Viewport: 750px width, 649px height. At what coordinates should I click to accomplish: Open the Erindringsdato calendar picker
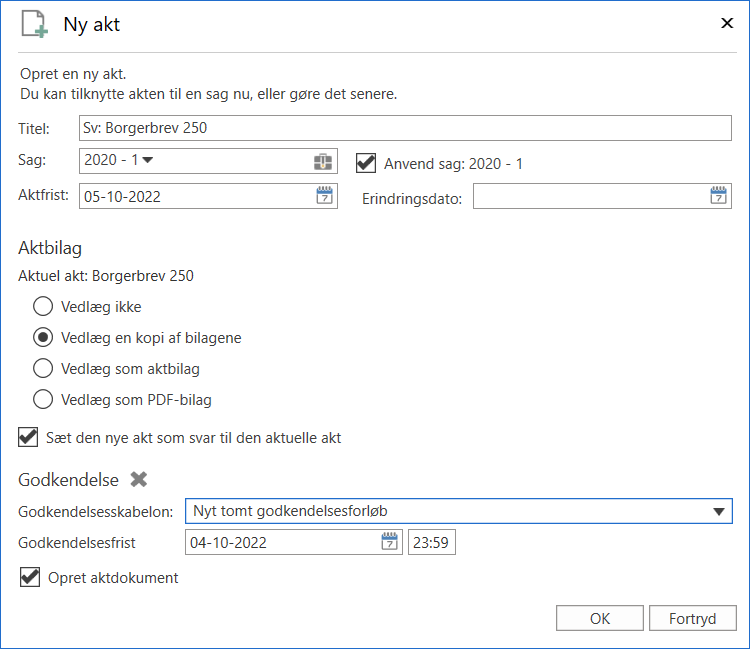click(x=719, y=196)
